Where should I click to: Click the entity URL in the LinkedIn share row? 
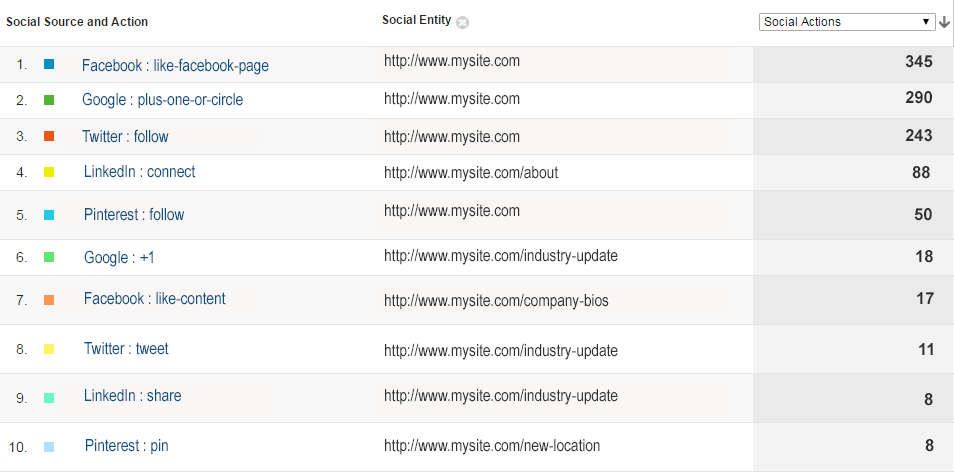click(x=501, y=396)
